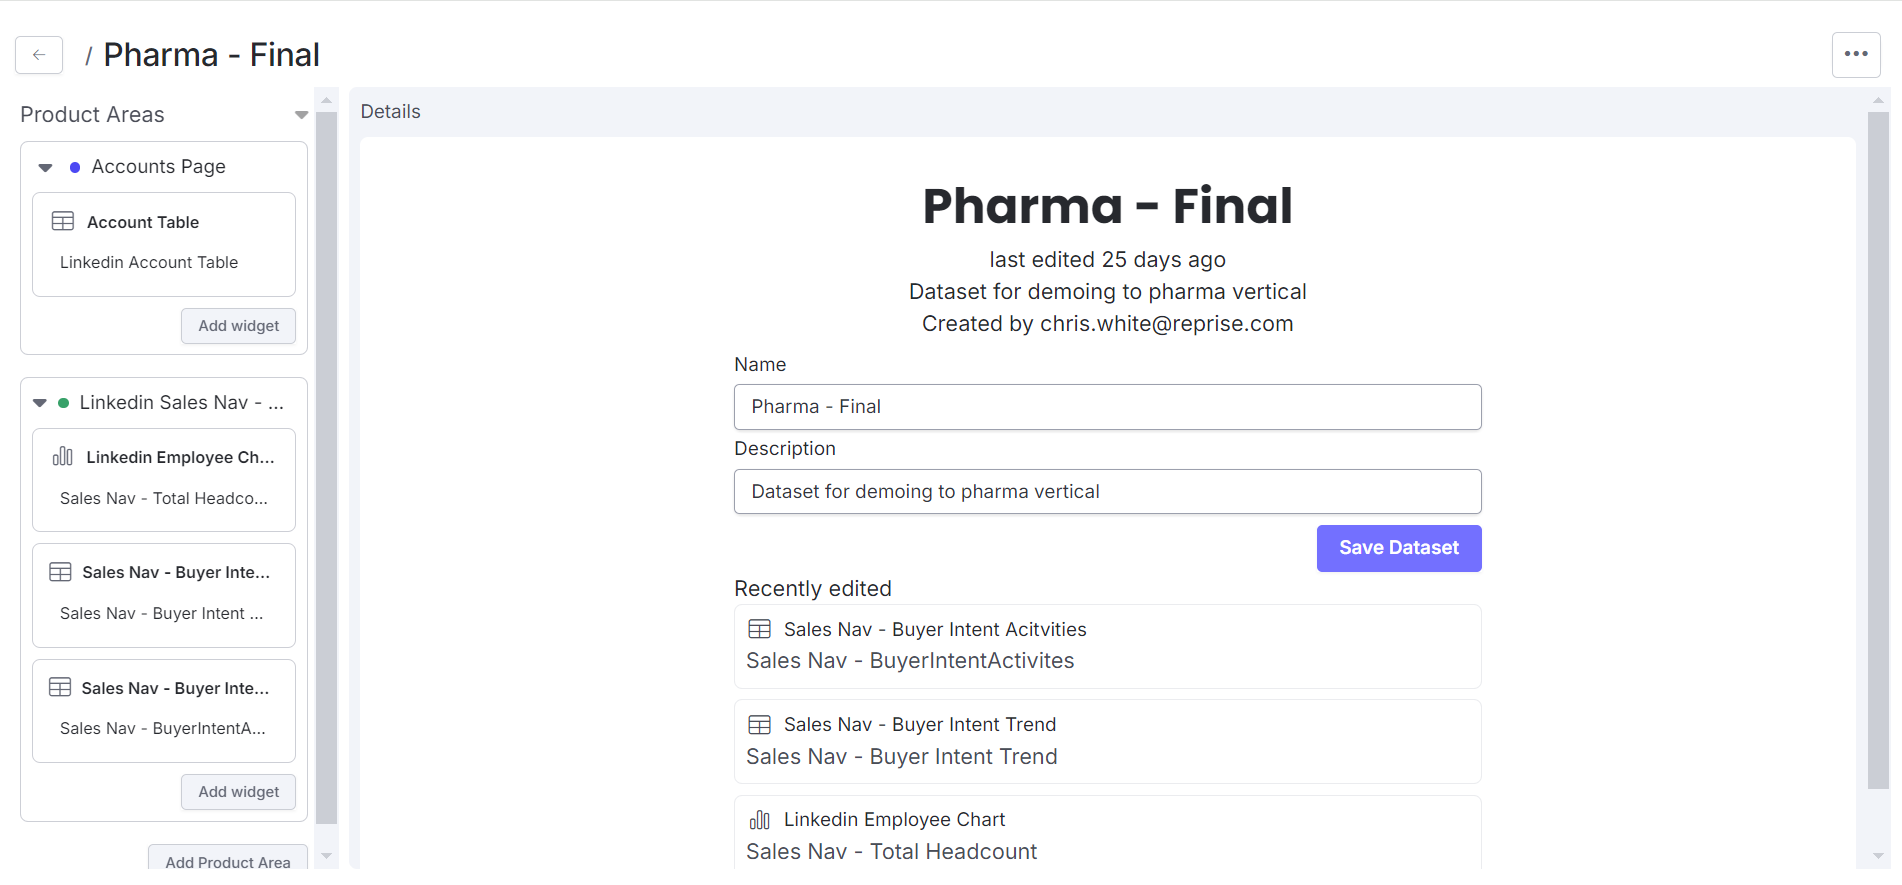Image resolution: width=1902 pixels, height=885 pixels.
Task: Collapse the Linkedin Sales Nav product area
Action: (x=40, y=403)
